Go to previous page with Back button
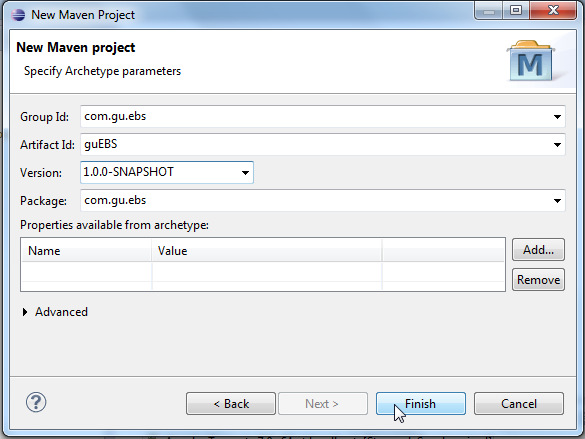 point(231,404)
